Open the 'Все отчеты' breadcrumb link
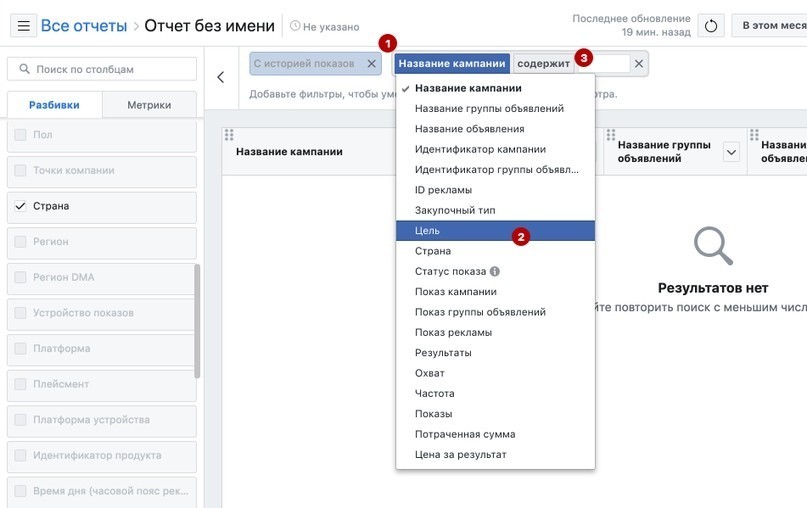Image resolution: width=807 pixels, height=508 pixels. 84,25
